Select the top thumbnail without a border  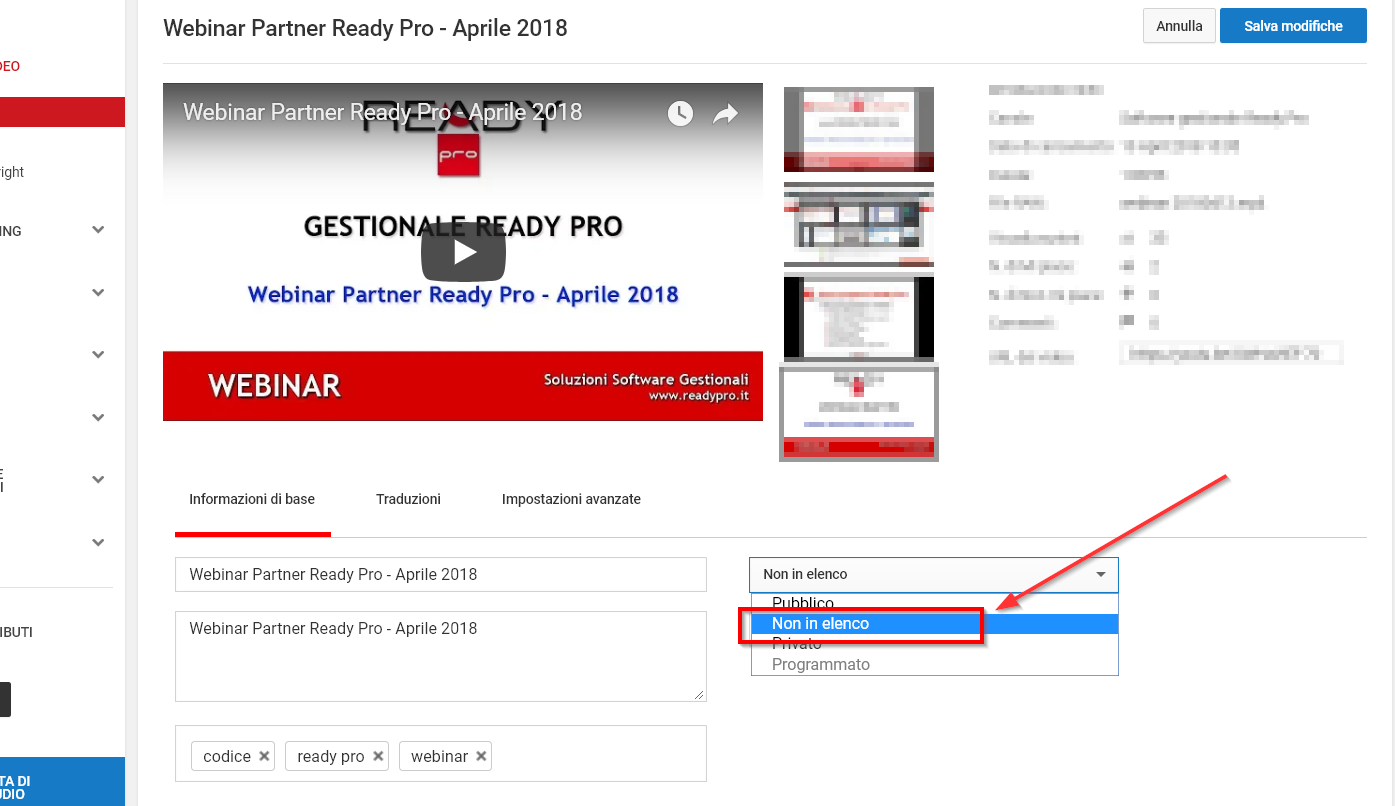pyautogui.click(x=859, y=129)
